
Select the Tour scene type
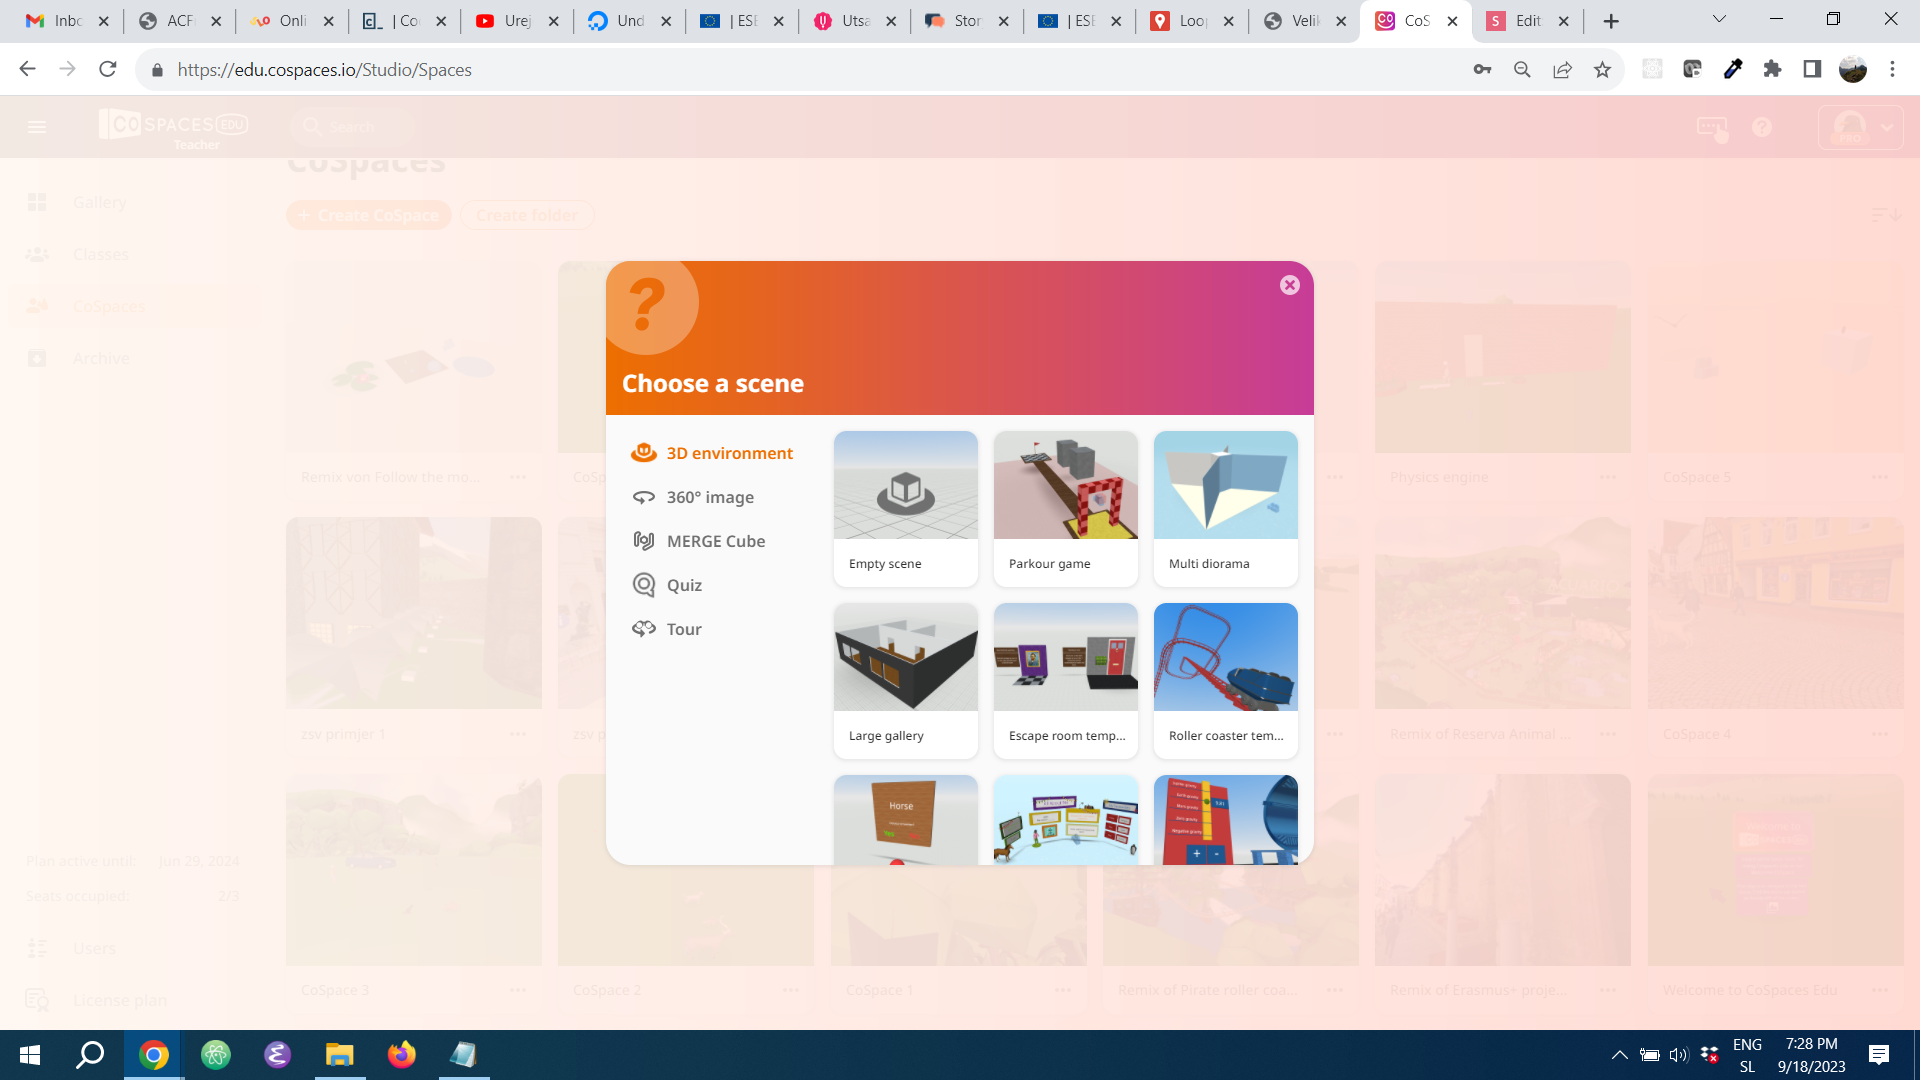pyautogui.click(x=684, y=629)
